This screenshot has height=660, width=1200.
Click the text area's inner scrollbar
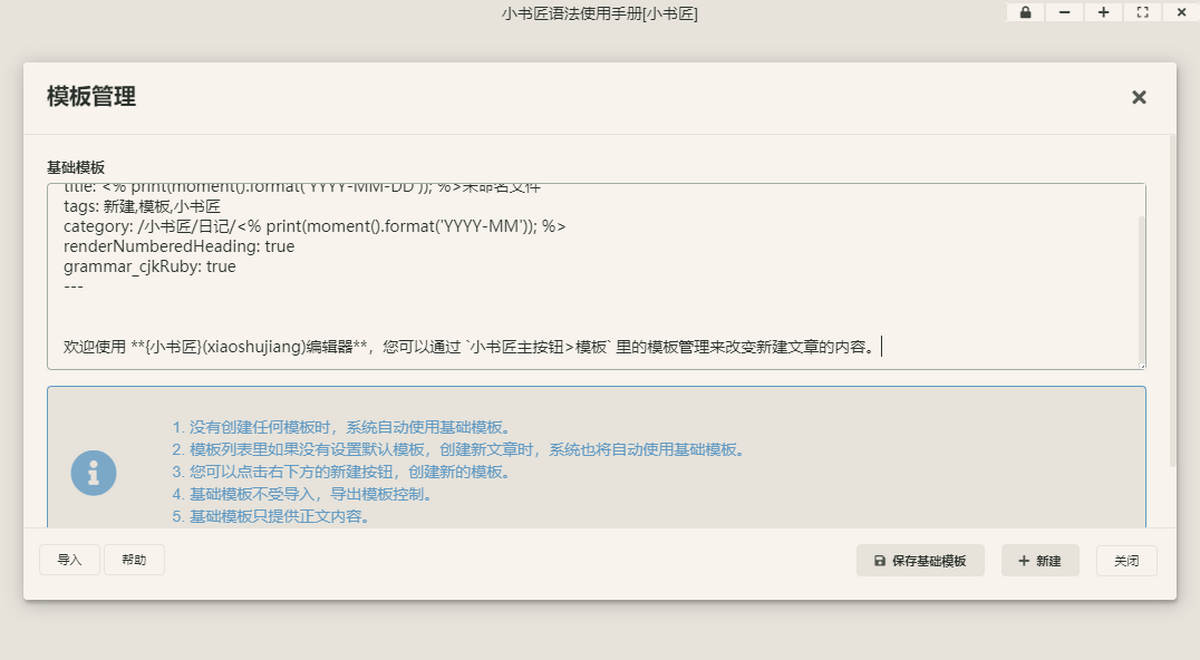point(1141,290)
